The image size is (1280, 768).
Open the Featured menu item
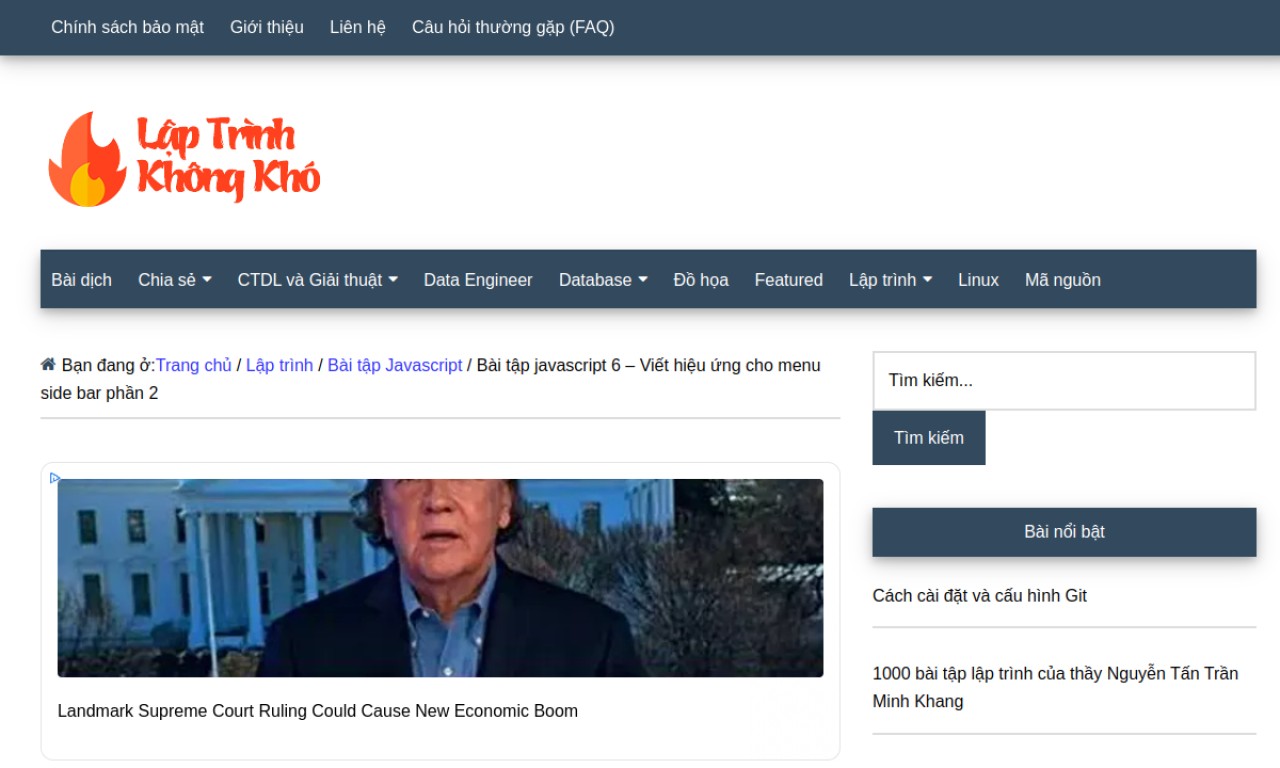[x=789, y=280]
